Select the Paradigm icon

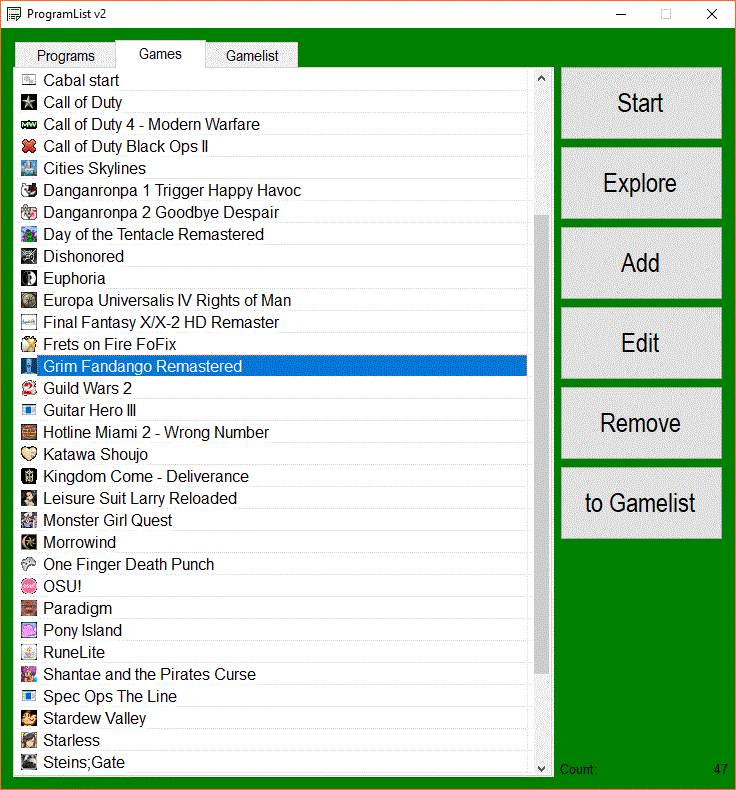pos(29,608)
